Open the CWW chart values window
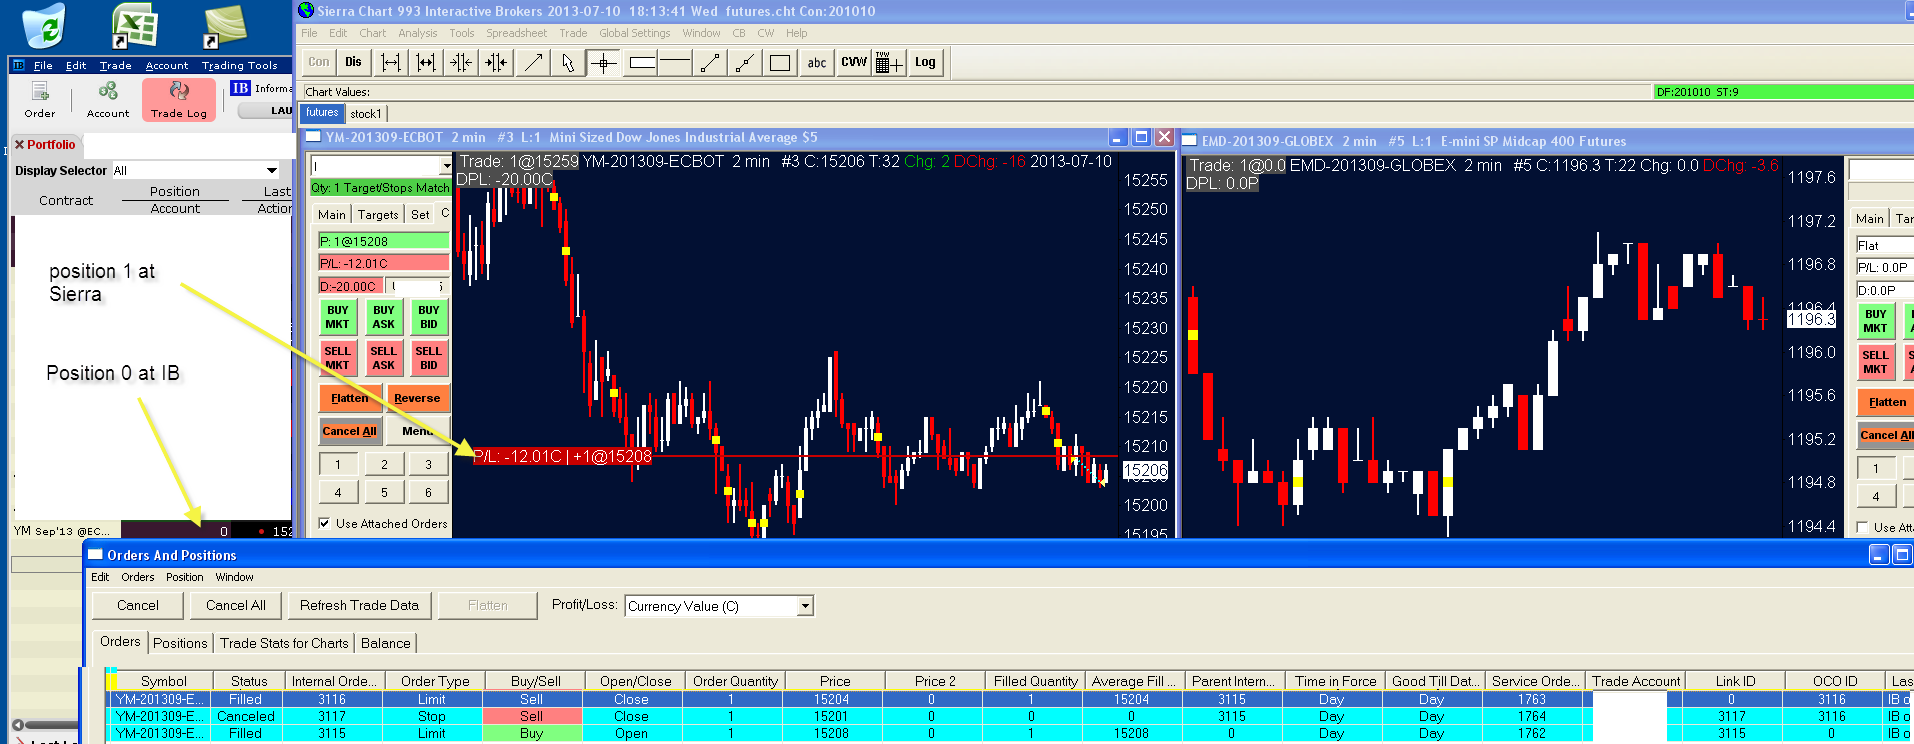Viewport: 1914px width, 744px height. pyautogui.click(x=853, y=63)
